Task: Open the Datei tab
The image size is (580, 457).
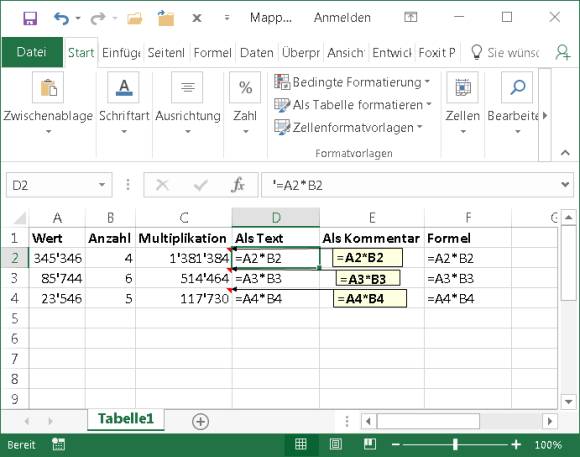Action: (x=32, y=52)
